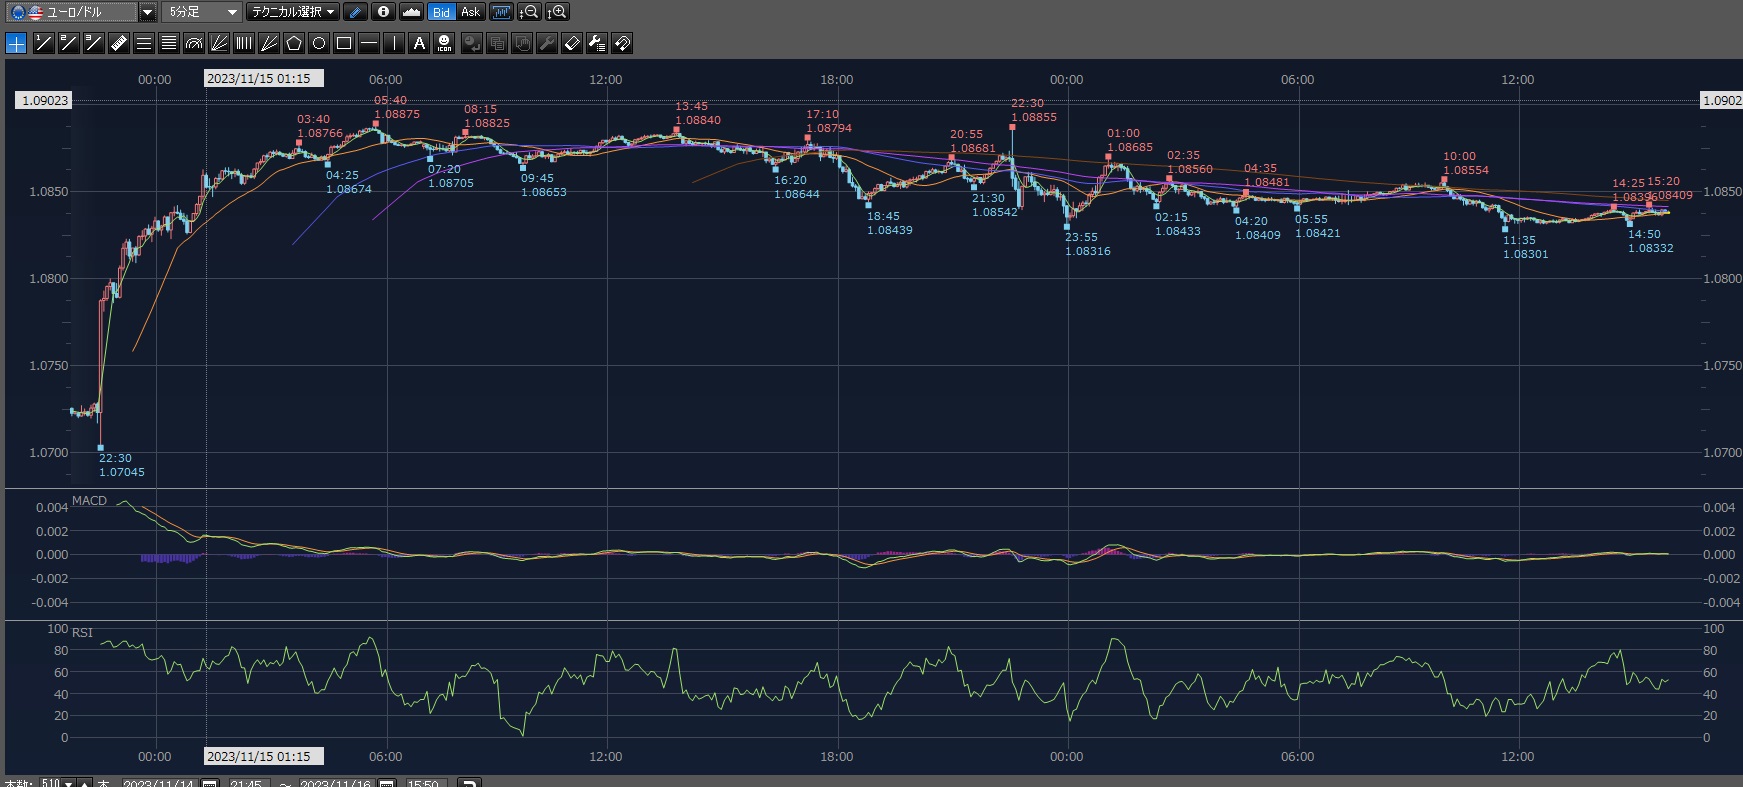This screenshot has width=1743, height=787.
Task: Zoom out of the chart
Action: tap(529, 12)
